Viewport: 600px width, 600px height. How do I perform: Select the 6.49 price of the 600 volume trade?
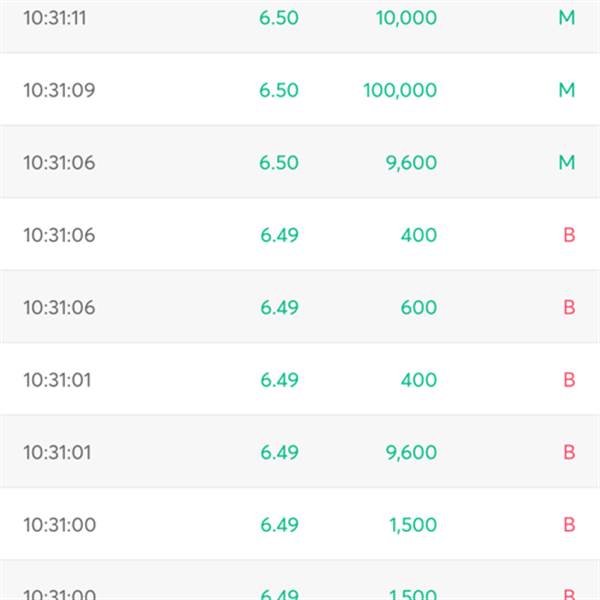tap(279, 307)
